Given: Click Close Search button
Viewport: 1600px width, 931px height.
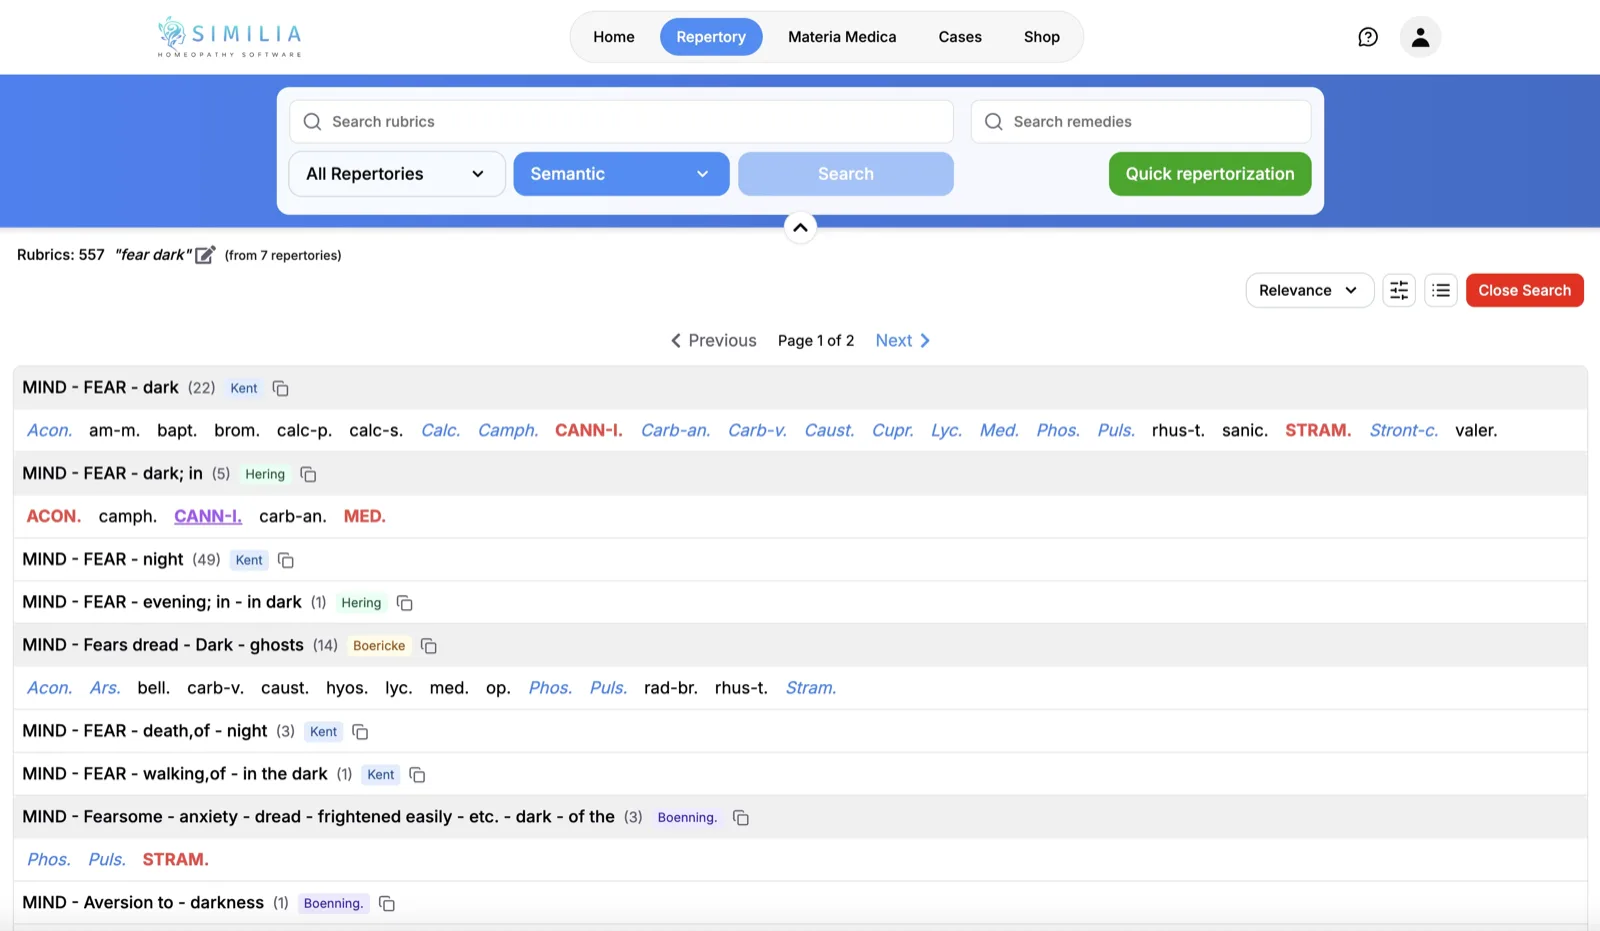Looking at the screenshot, I should pyautogui.click(x=1524, y=290).
